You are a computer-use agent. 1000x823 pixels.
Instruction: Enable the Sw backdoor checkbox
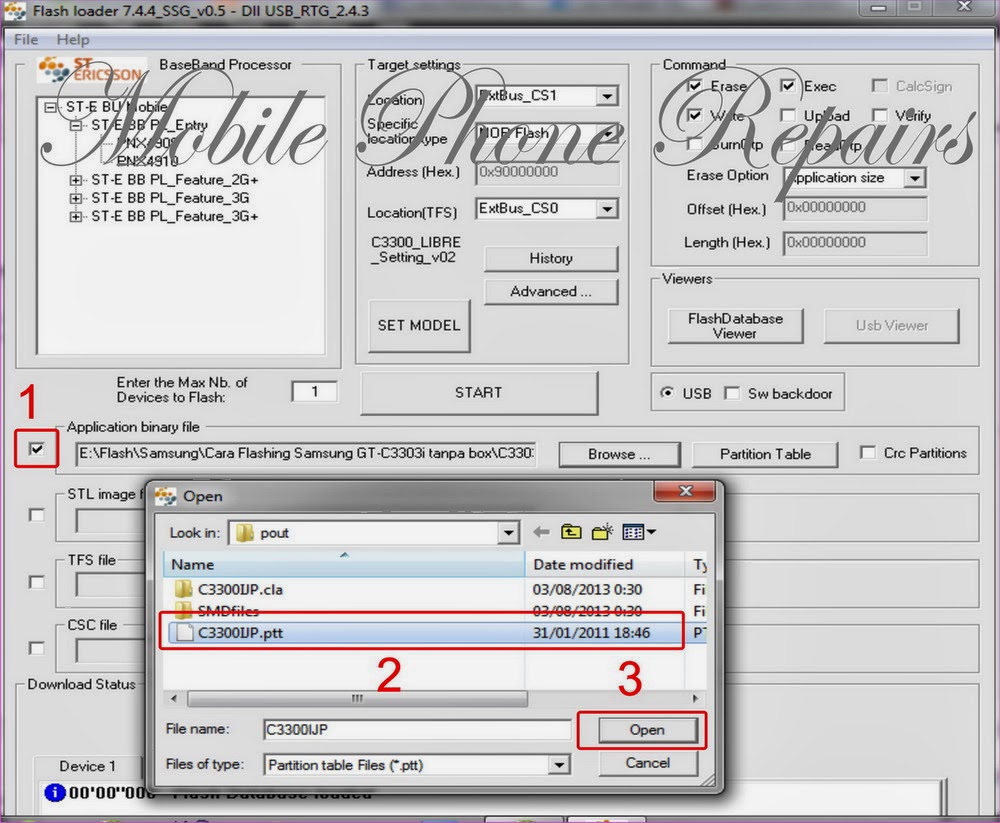click(x=732, y=393)
